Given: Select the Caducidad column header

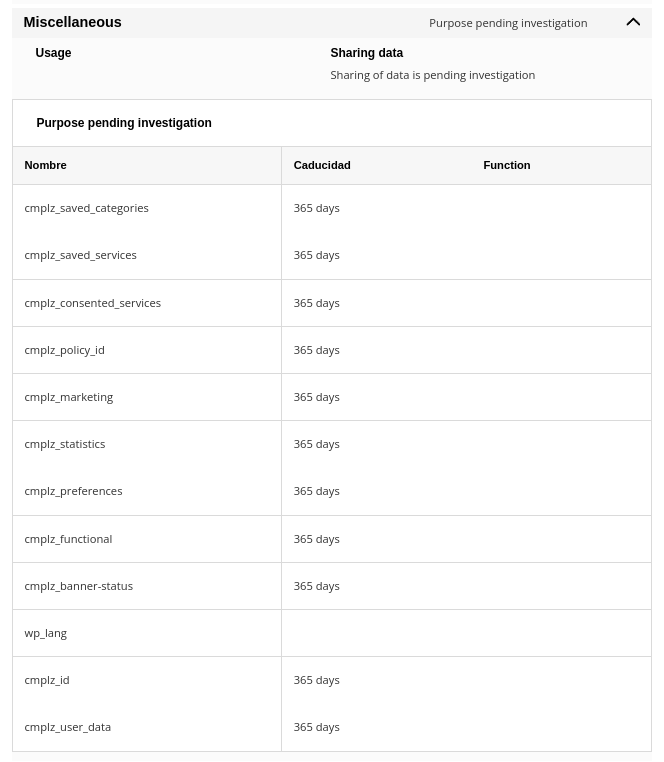Looking at the screenshot, I should [x=321, y=165].
